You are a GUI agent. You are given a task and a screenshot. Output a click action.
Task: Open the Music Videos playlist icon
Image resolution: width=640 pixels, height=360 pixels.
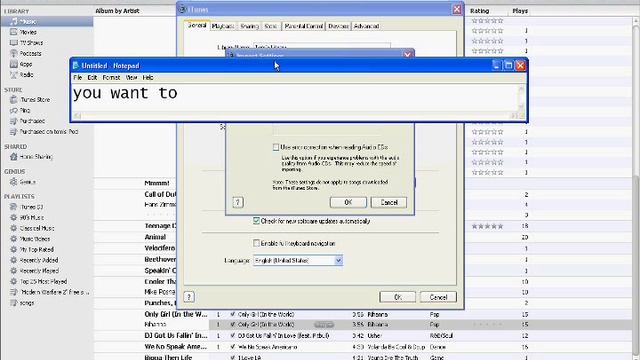tap(14, 239)
